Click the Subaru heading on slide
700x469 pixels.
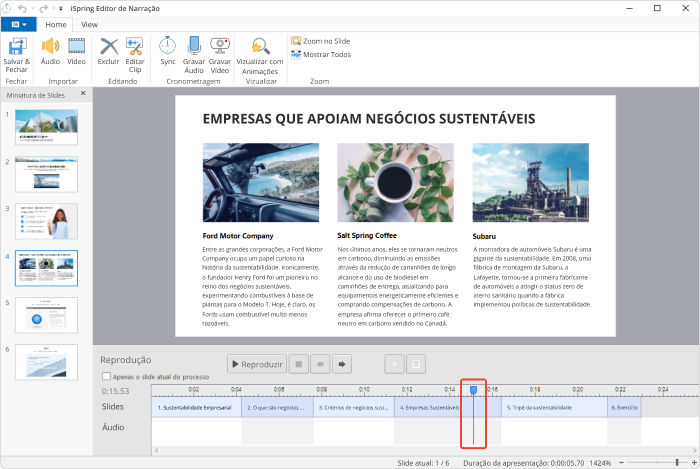click(x=484, y=236)
